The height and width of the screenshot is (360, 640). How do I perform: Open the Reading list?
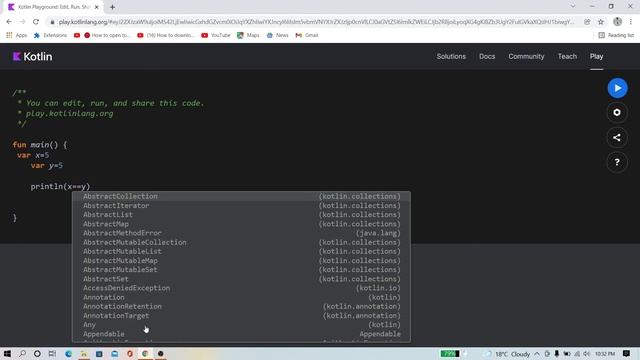tap(616, 36)
